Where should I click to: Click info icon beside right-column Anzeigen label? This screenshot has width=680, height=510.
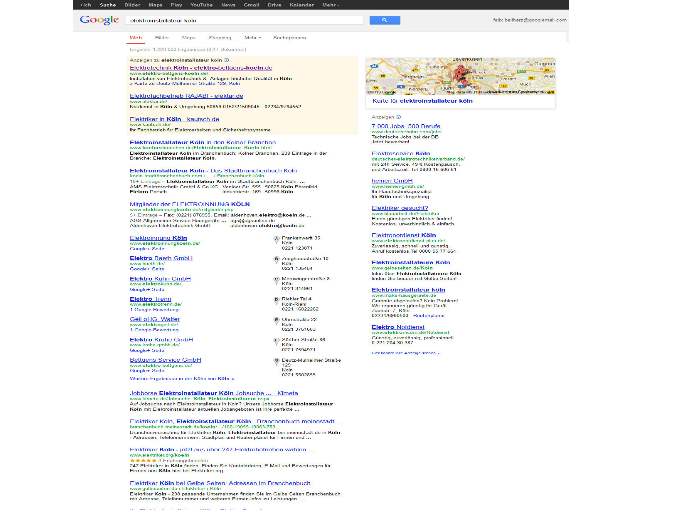point(399,117)
